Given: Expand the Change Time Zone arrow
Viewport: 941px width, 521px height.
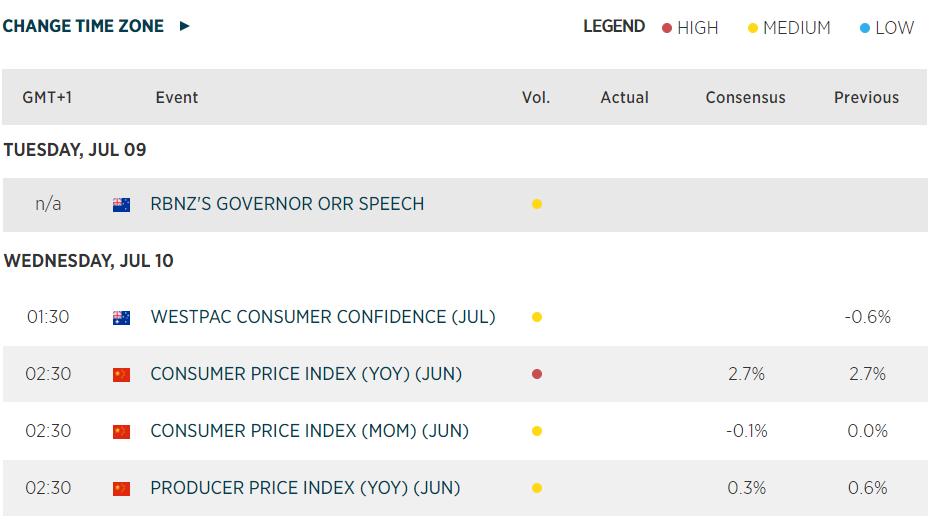Looking at the screenshot, I should (184, 27).
